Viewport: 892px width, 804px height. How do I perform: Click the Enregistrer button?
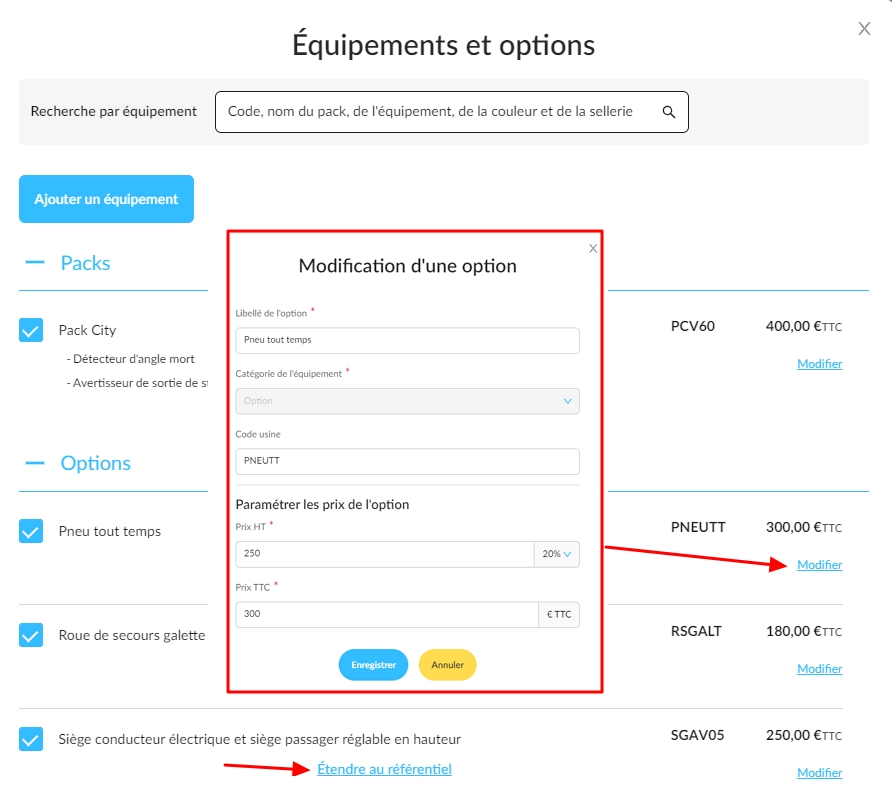click(373, 665)
